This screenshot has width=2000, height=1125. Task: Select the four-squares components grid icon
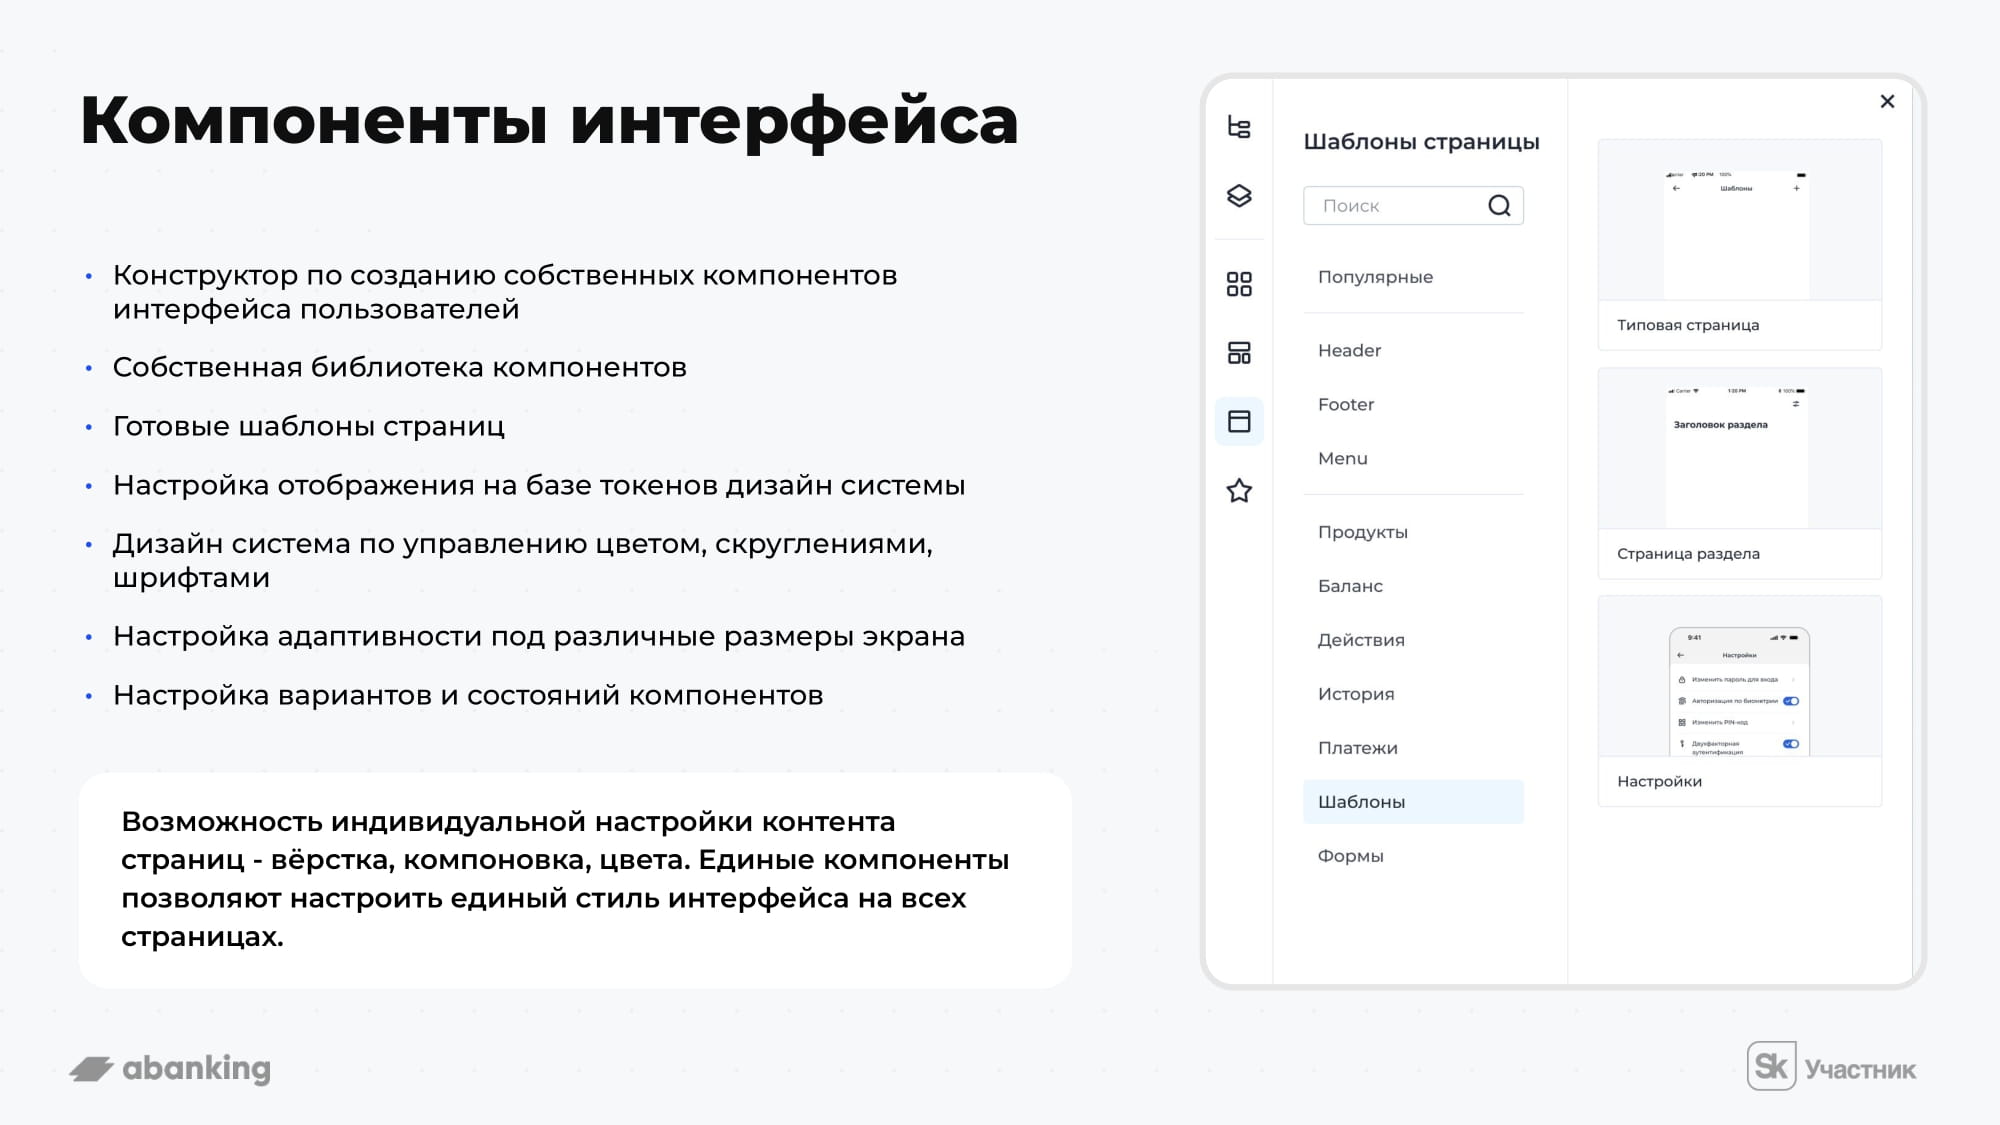click(x=1239, y=284)
